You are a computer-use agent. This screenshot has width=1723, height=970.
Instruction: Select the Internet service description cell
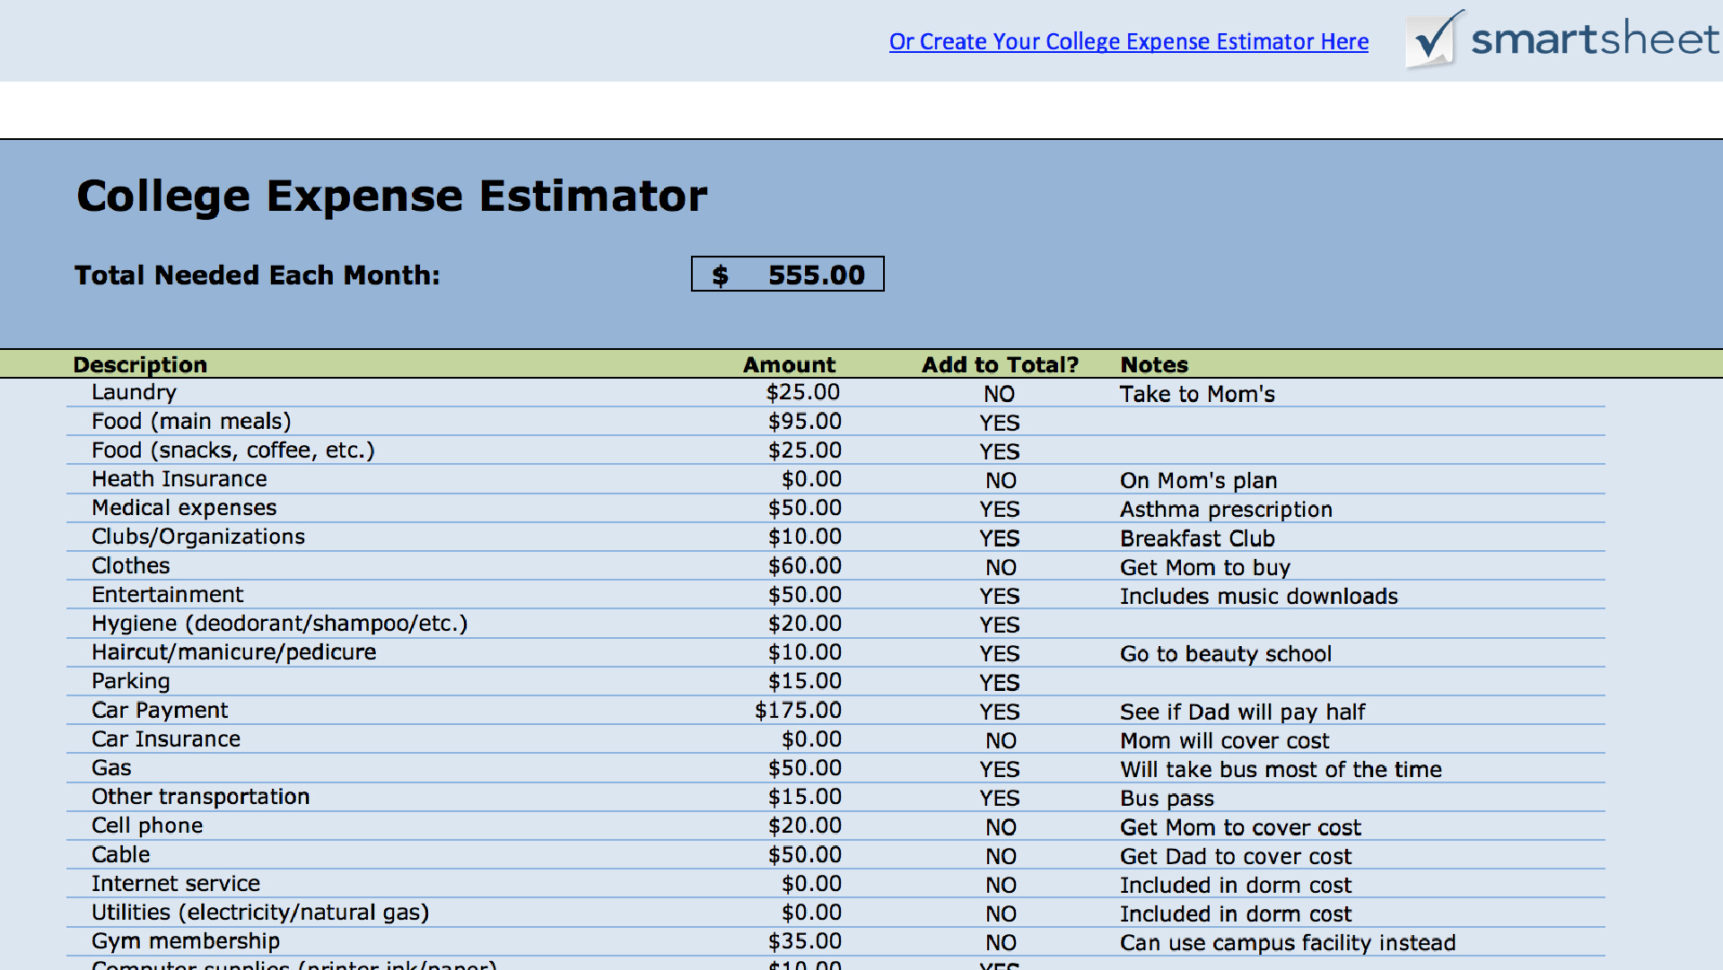tap(175, 883)
